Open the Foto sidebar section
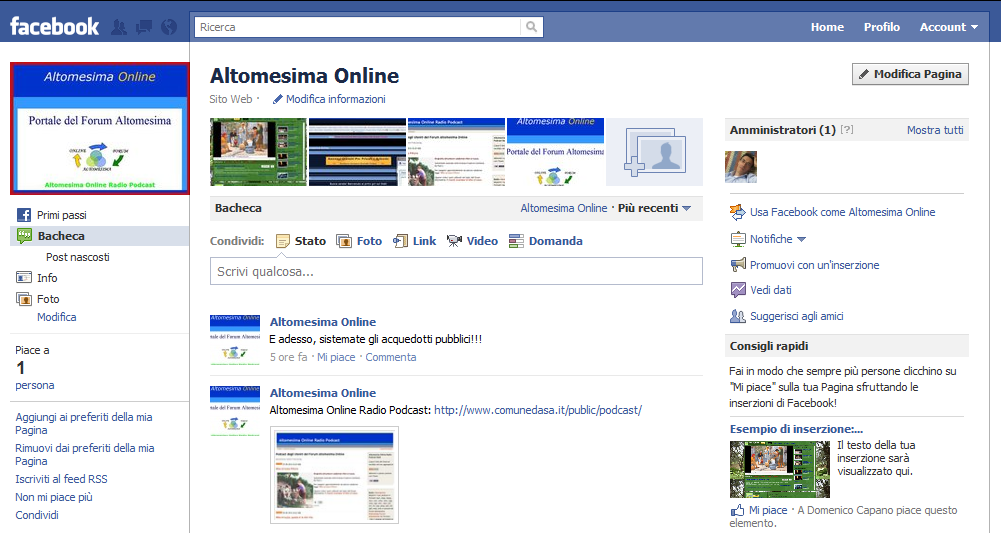This screenshot has height=533, width=1001. pos(48,299)
